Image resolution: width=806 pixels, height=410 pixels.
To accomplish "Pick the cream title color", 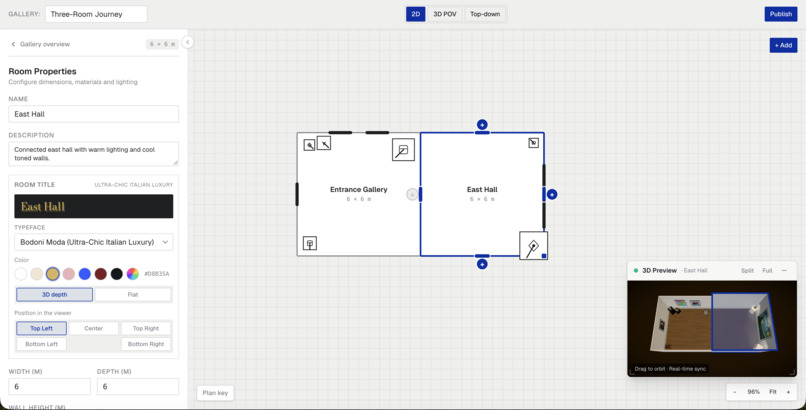I will (x=36, y=274).
